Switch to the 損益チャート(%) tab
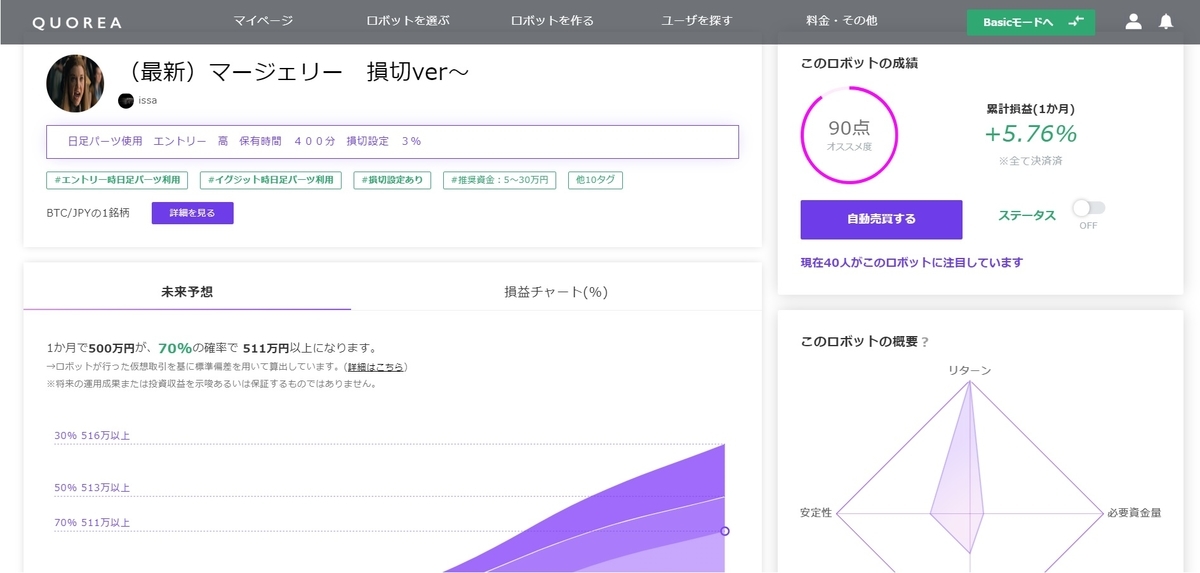1200x573 pixels. pos(556,292)
